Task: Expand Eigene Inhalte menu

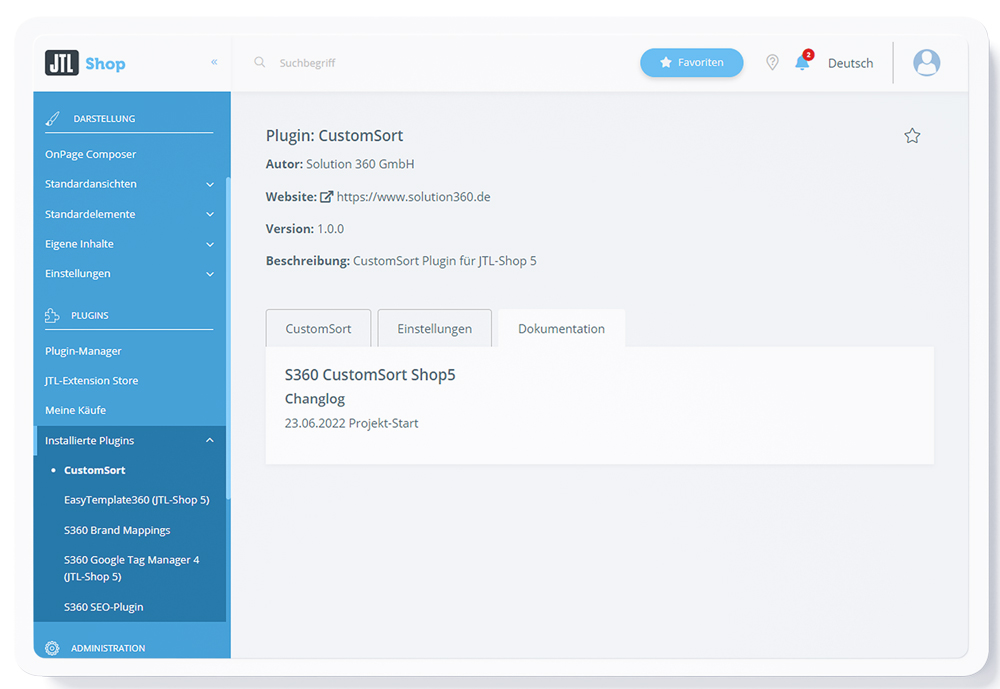Action: [x=129, y=244]
